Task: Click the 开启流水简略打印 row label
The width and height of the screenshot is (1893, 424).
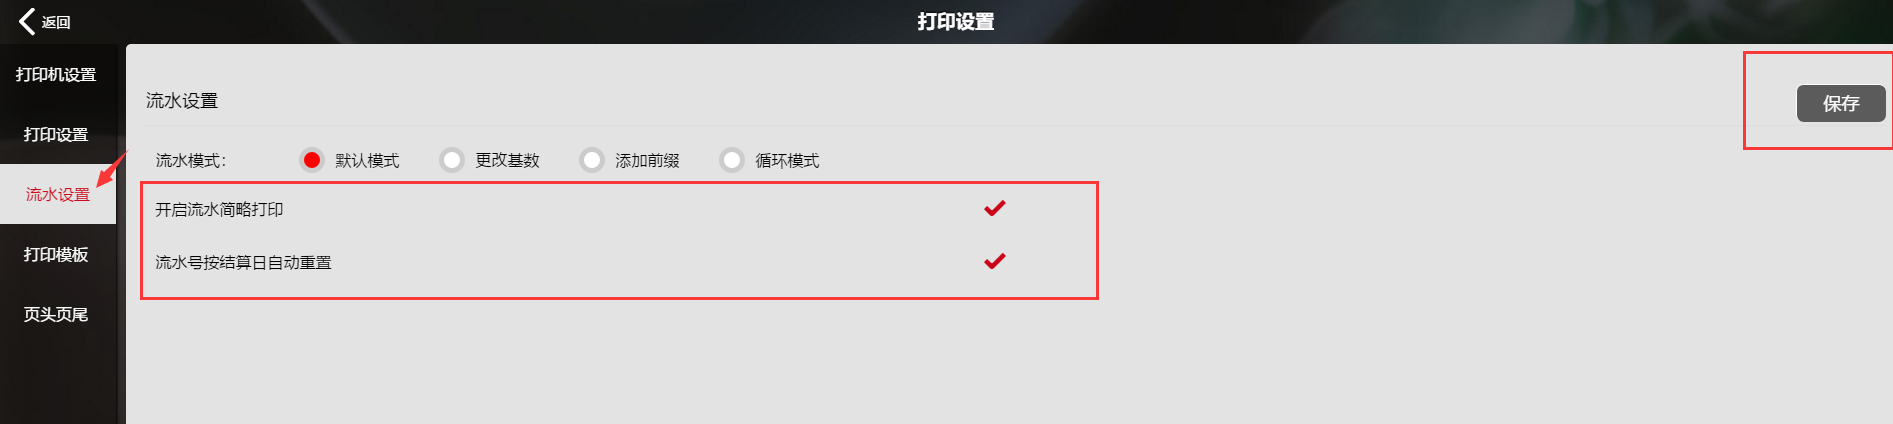Action: click(x=219, y=209)
